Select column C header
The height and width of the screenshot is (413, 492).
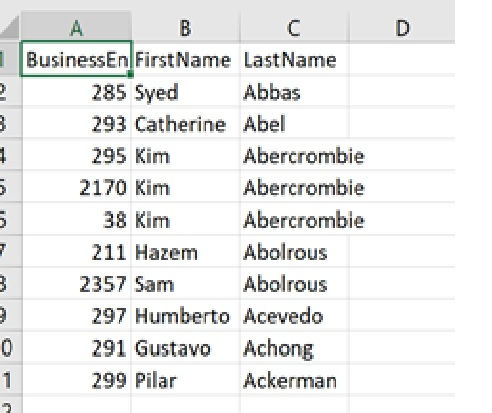point(294,28)
